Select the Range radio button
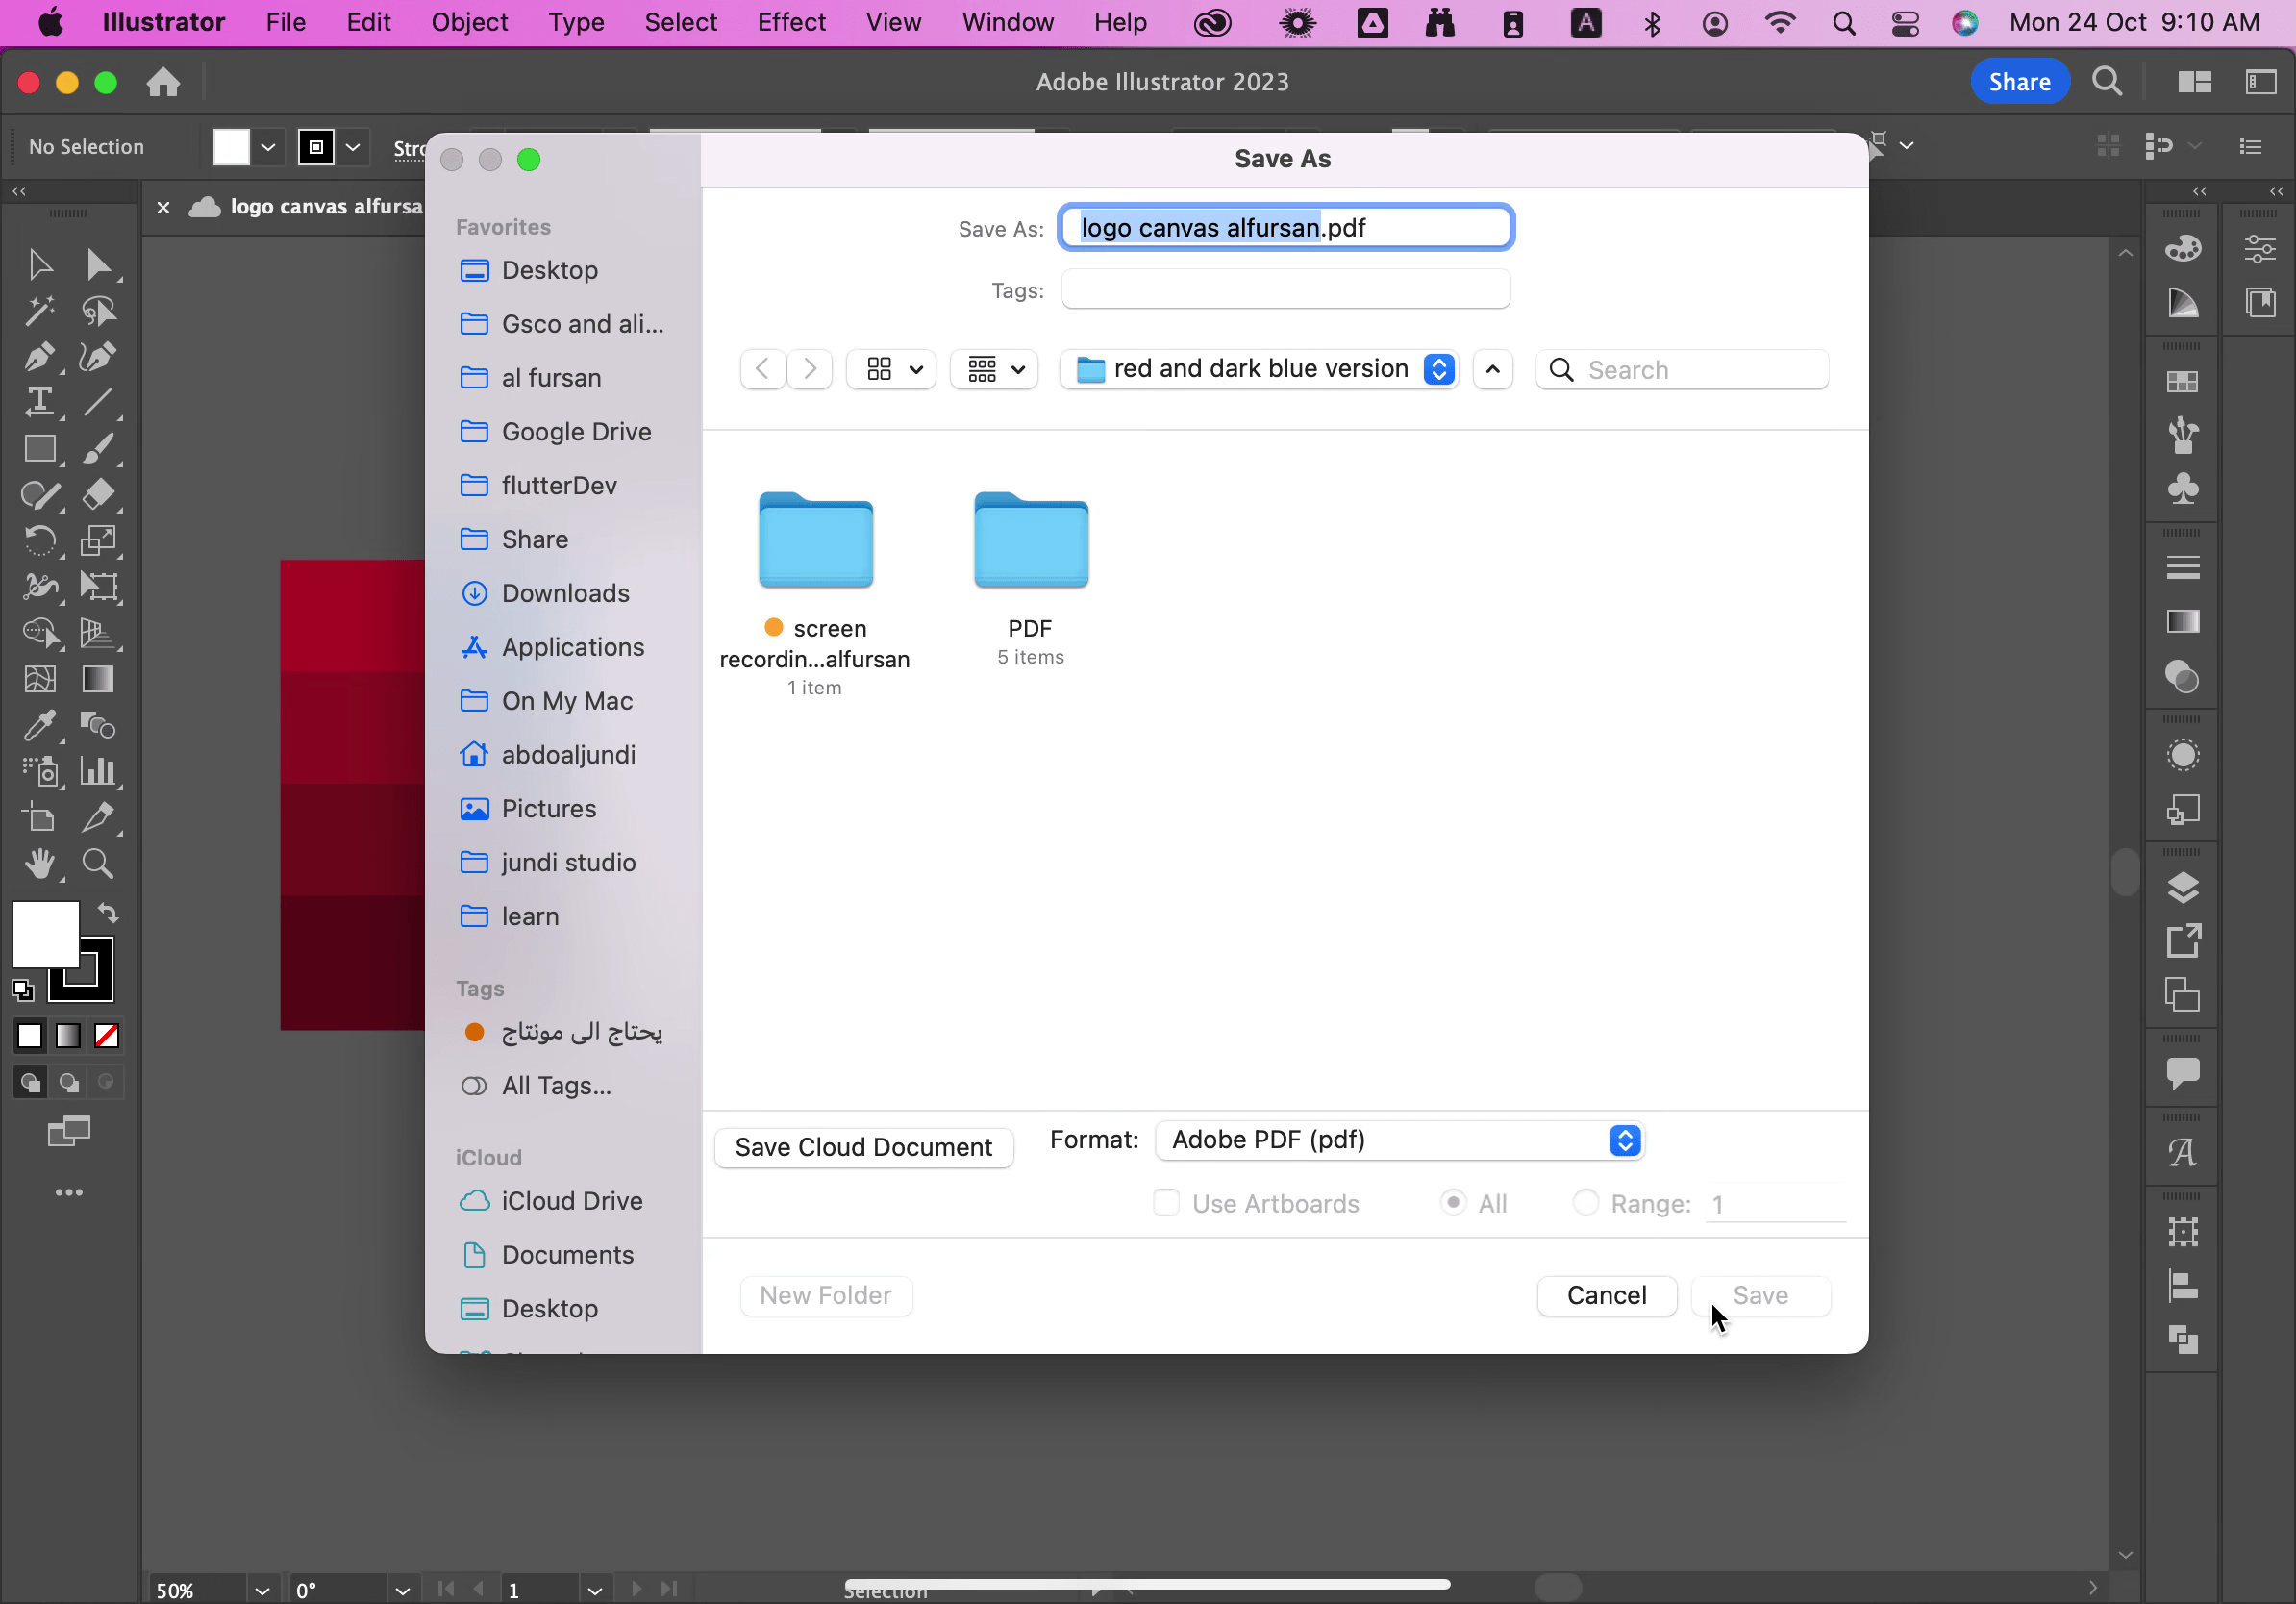 coord(1585,1203)
